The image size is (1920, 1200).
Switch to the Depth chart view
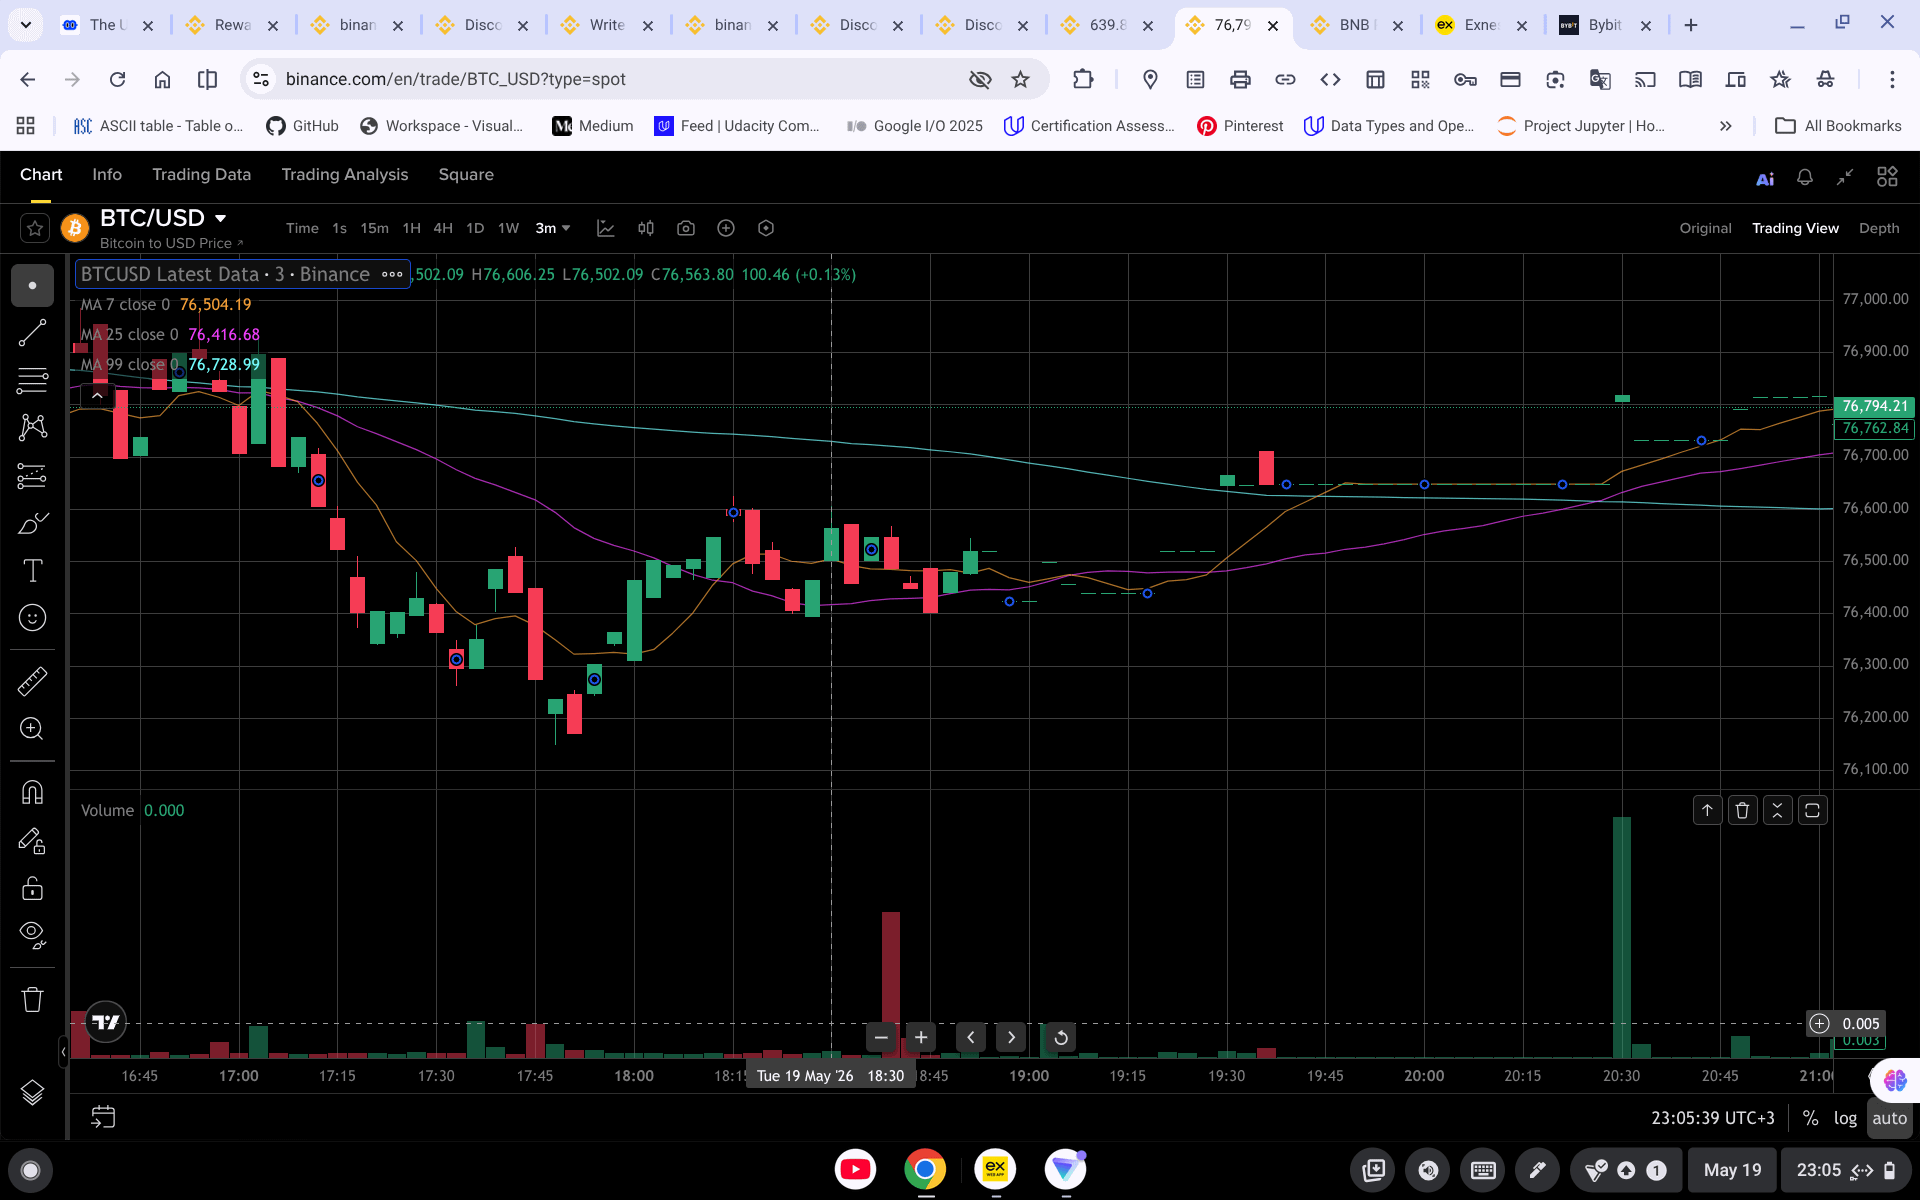1879,228
